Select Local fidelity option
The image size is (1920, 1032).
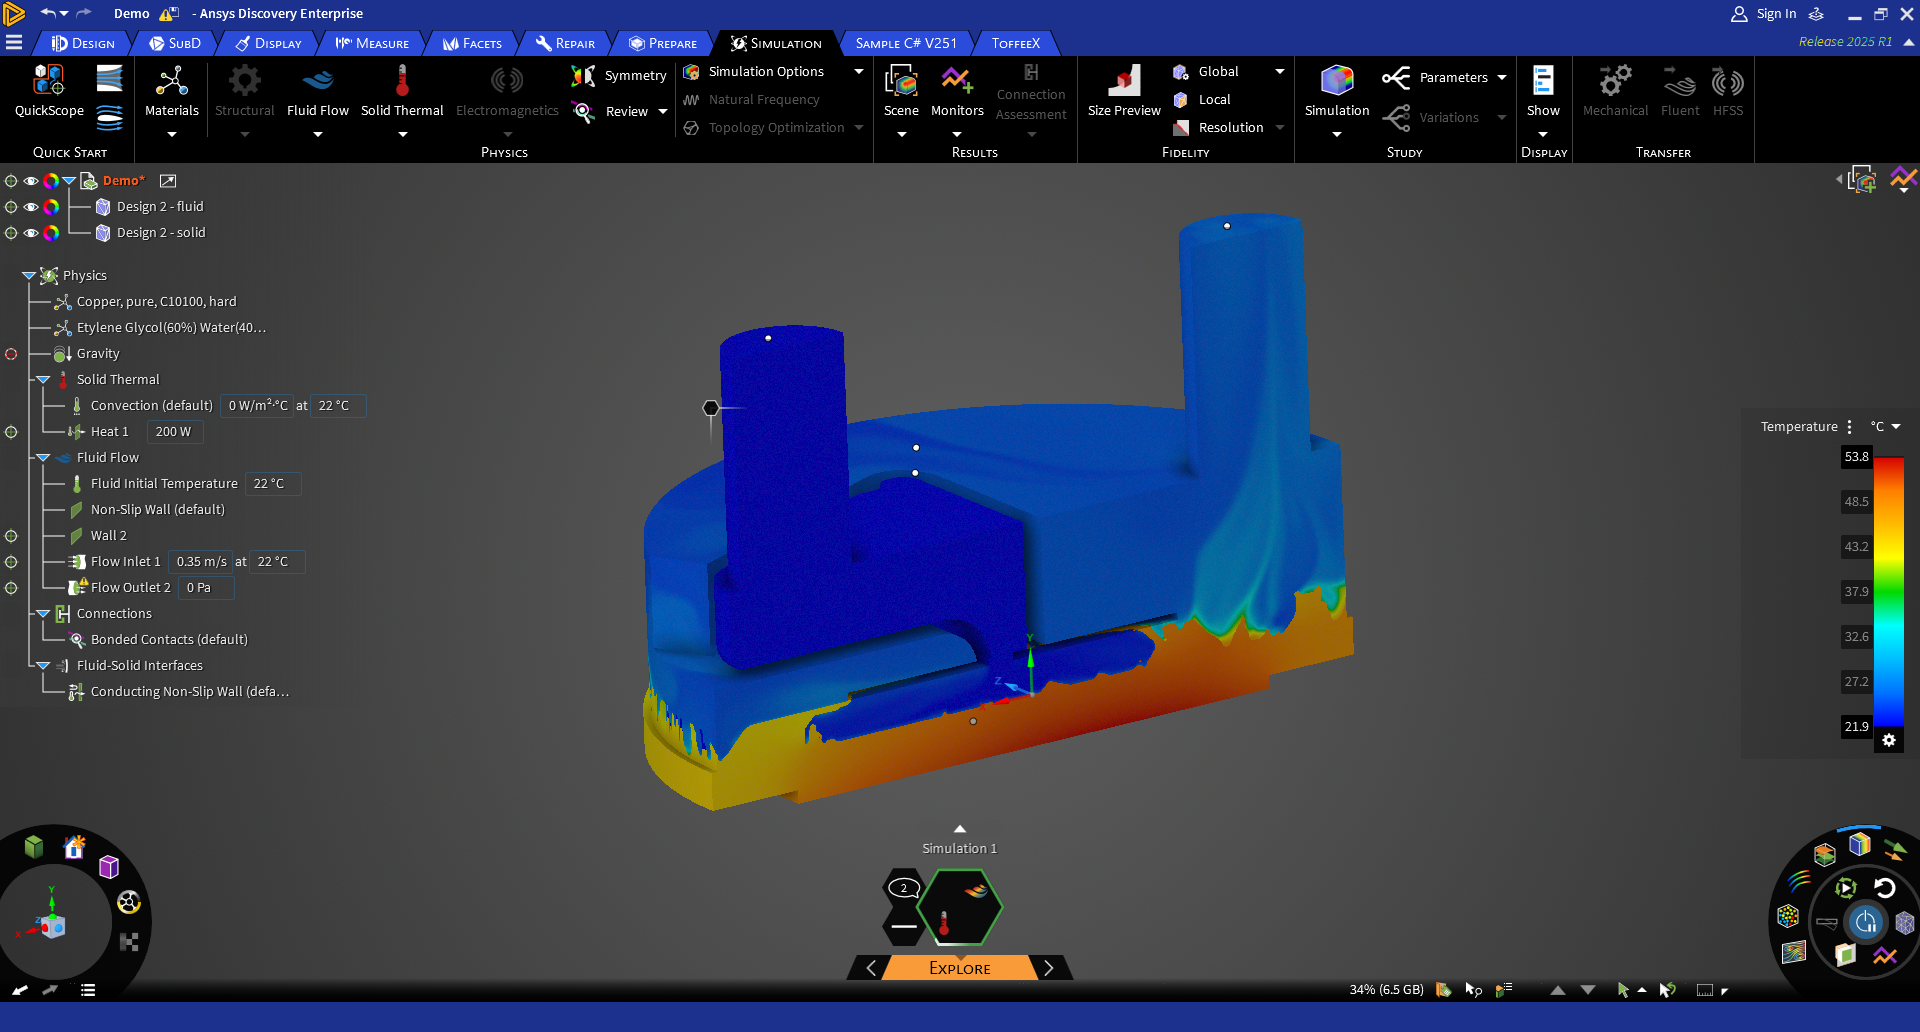(x=1202, y=100)
